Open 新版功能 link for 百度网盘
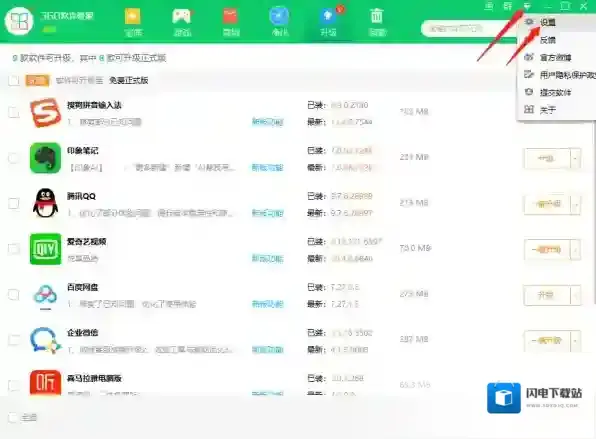 coord(268,304)
